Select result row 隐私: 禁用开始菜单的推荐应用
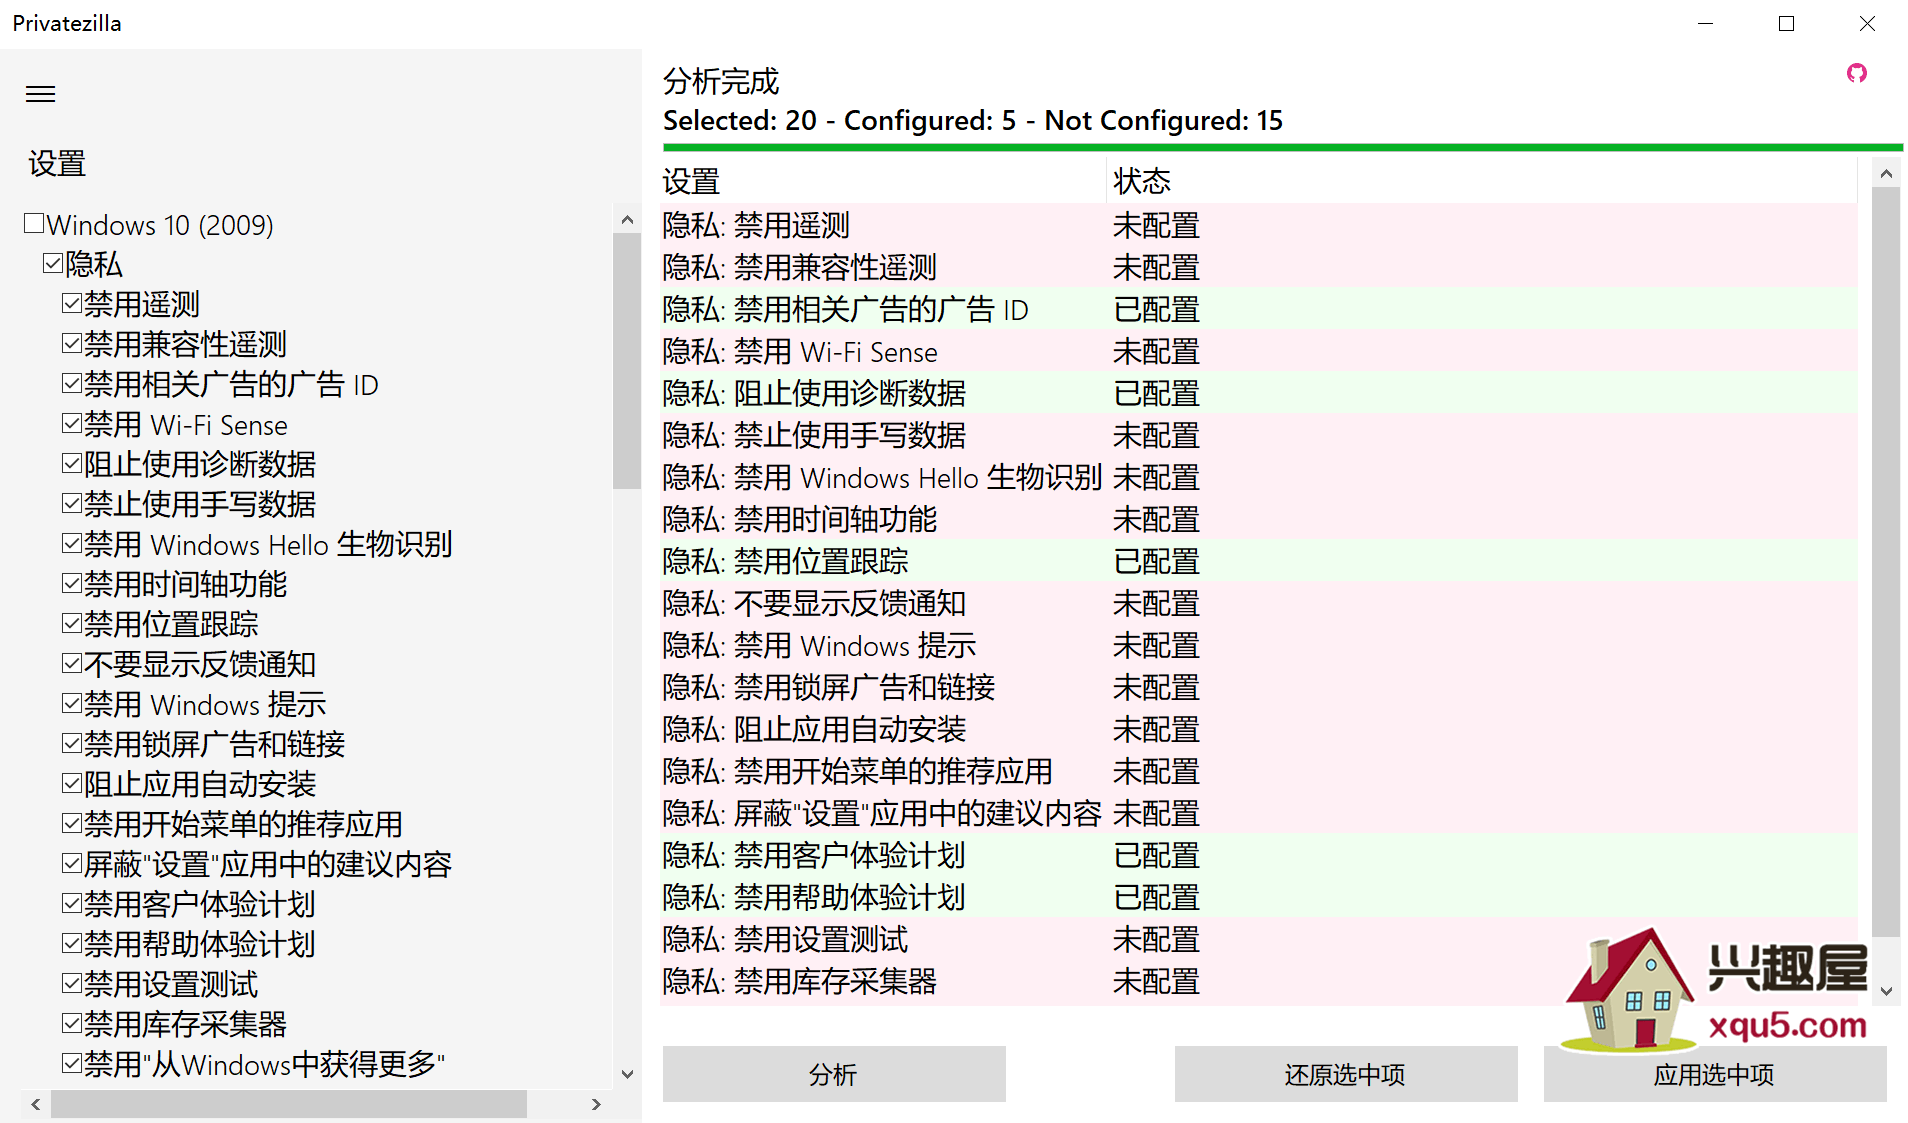 click(1259, 771)
